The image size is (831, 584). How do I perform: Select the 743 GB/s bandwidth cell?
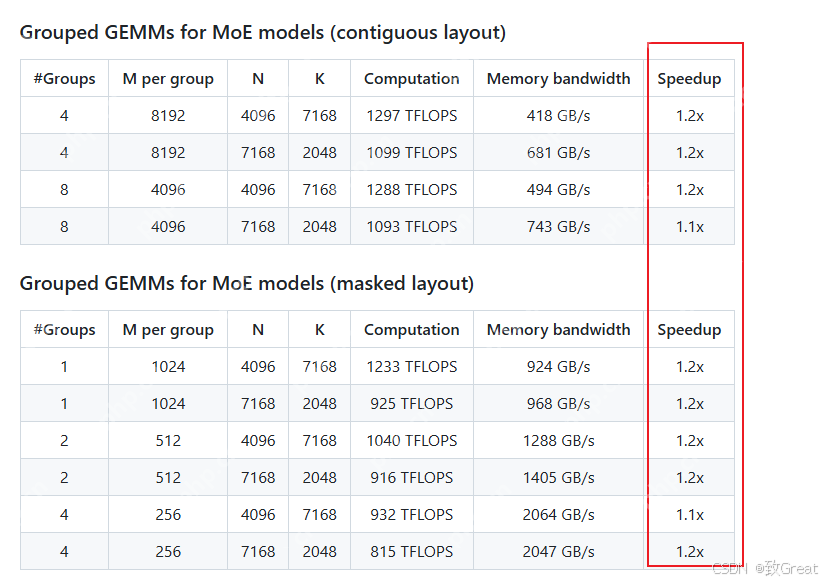pyautogui.click(x=558, y=227)
